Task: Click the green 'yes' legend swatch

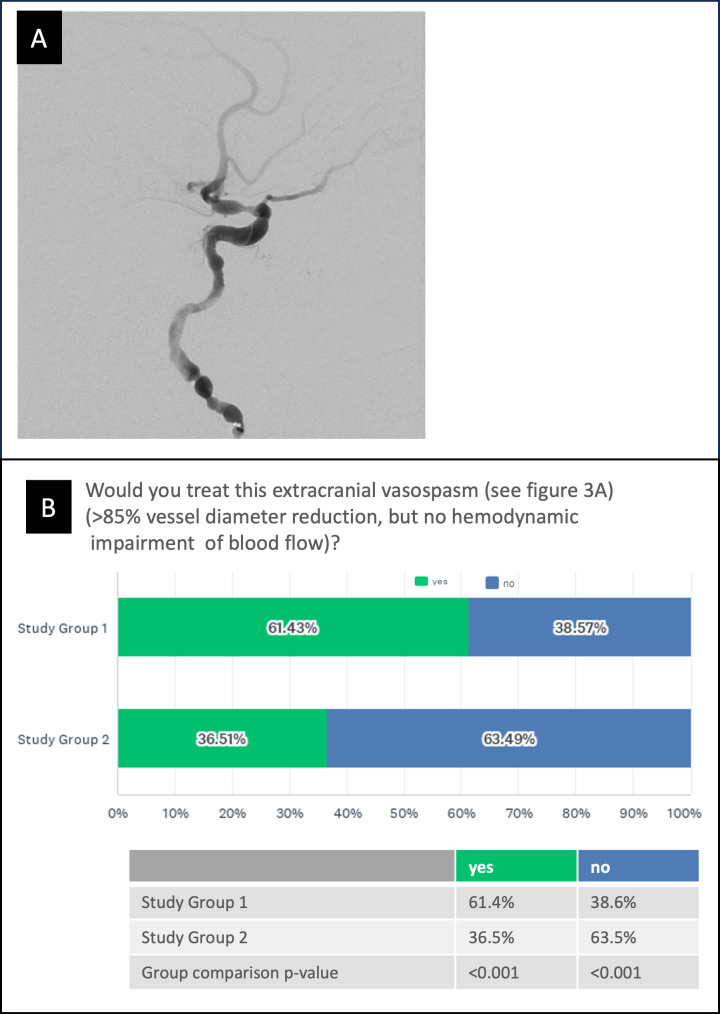Action: [x=421, y=580]
